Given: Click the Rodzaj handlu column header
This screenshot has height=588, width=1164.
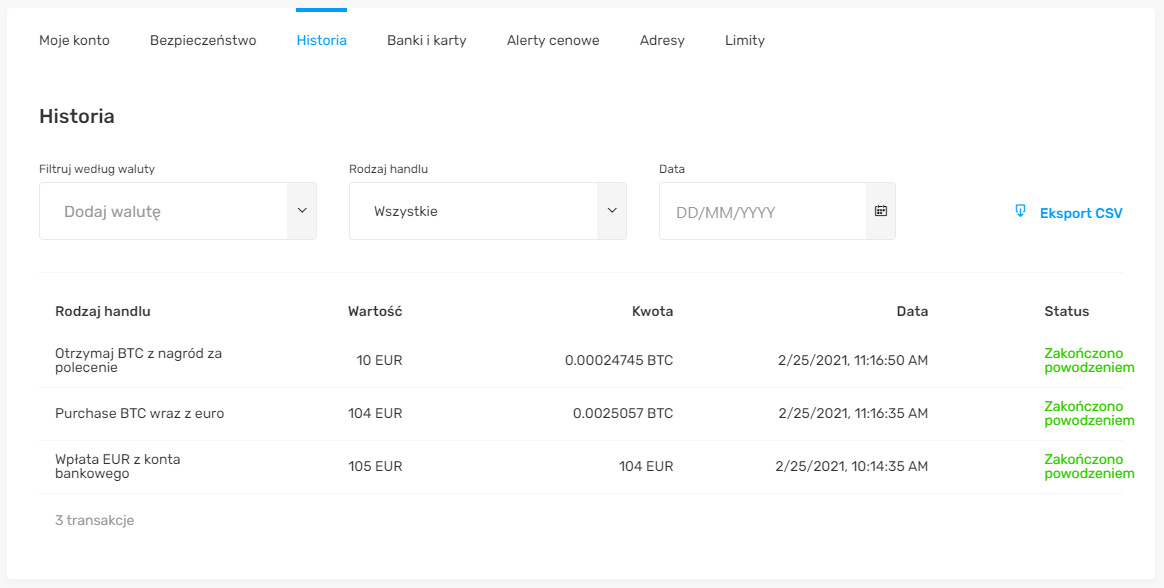Looking at the screenshot, I should (x=102, y=311).
